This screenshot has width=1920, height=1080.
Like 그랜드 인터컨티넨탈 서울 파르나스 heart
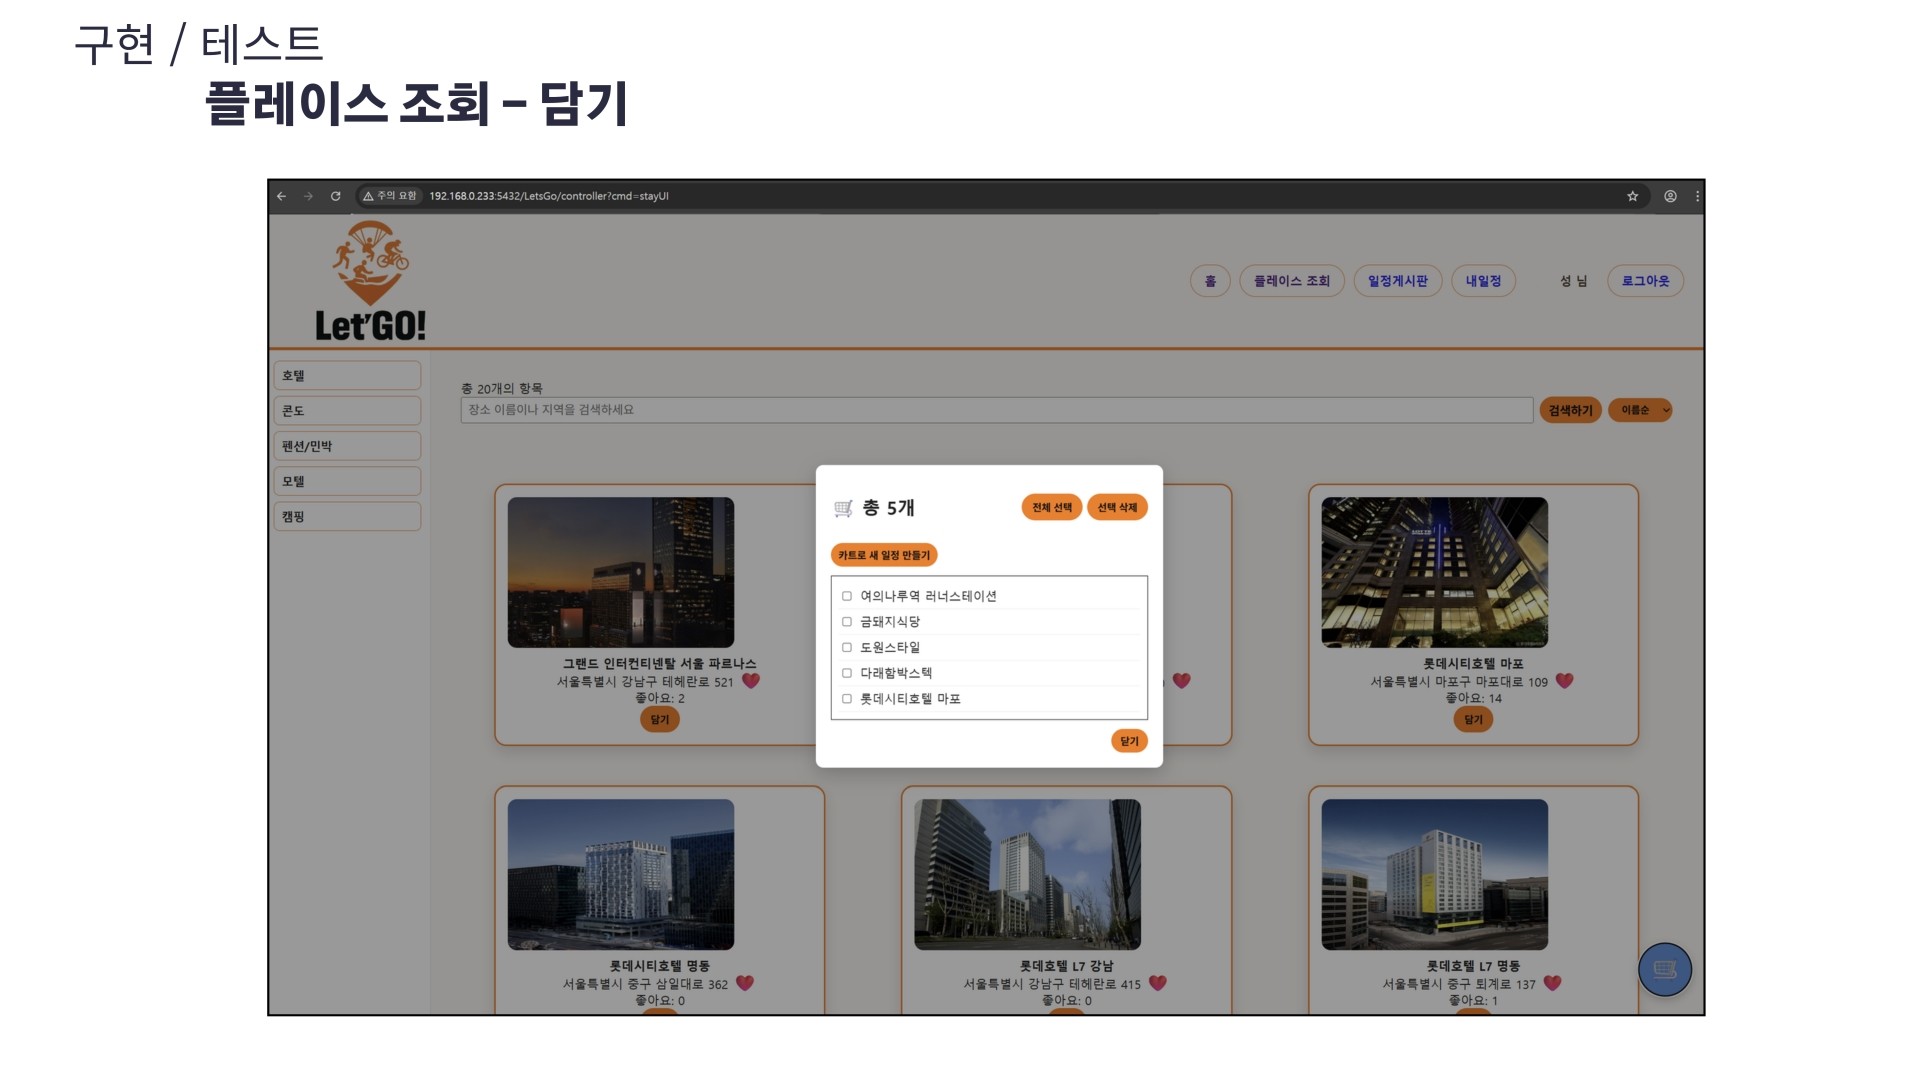751,681
